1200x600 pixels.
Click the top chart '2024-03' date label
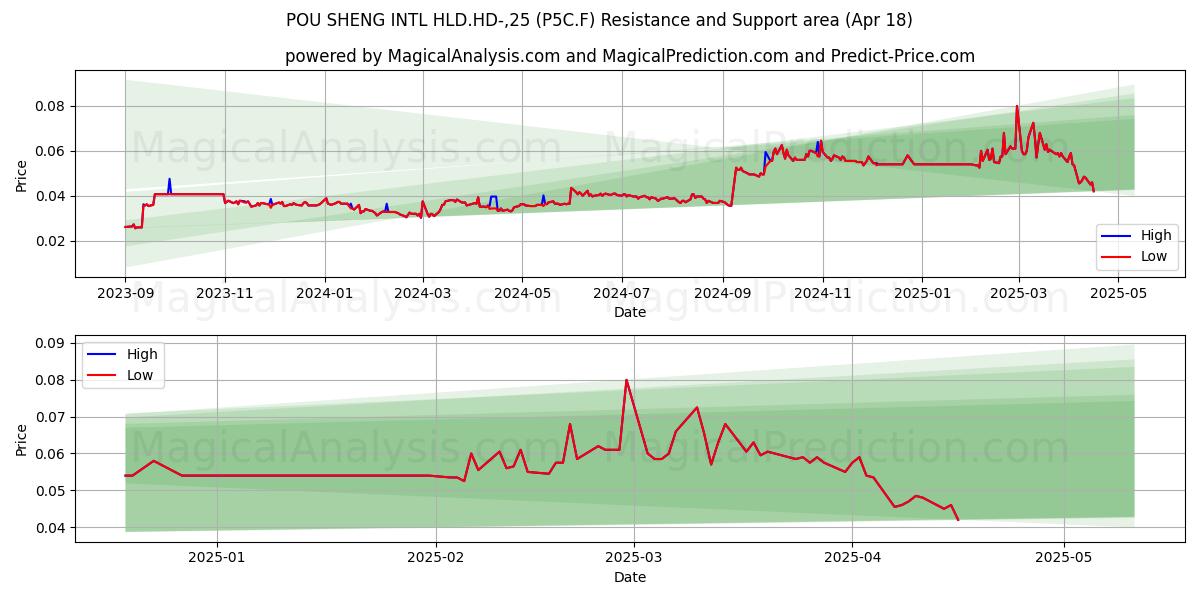(x=423, y=294)
